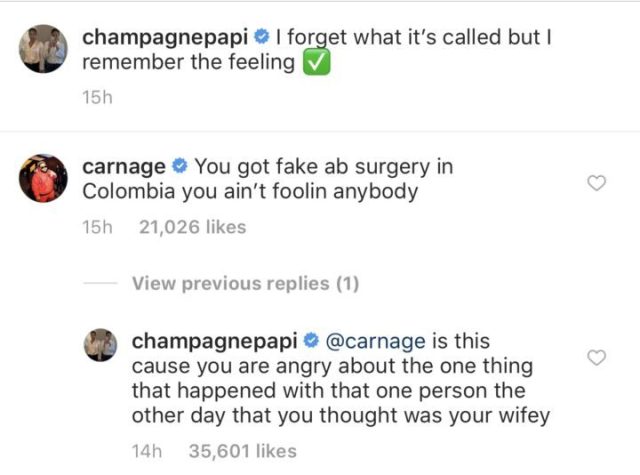Expand View previous replies (1)

(245, 284)
